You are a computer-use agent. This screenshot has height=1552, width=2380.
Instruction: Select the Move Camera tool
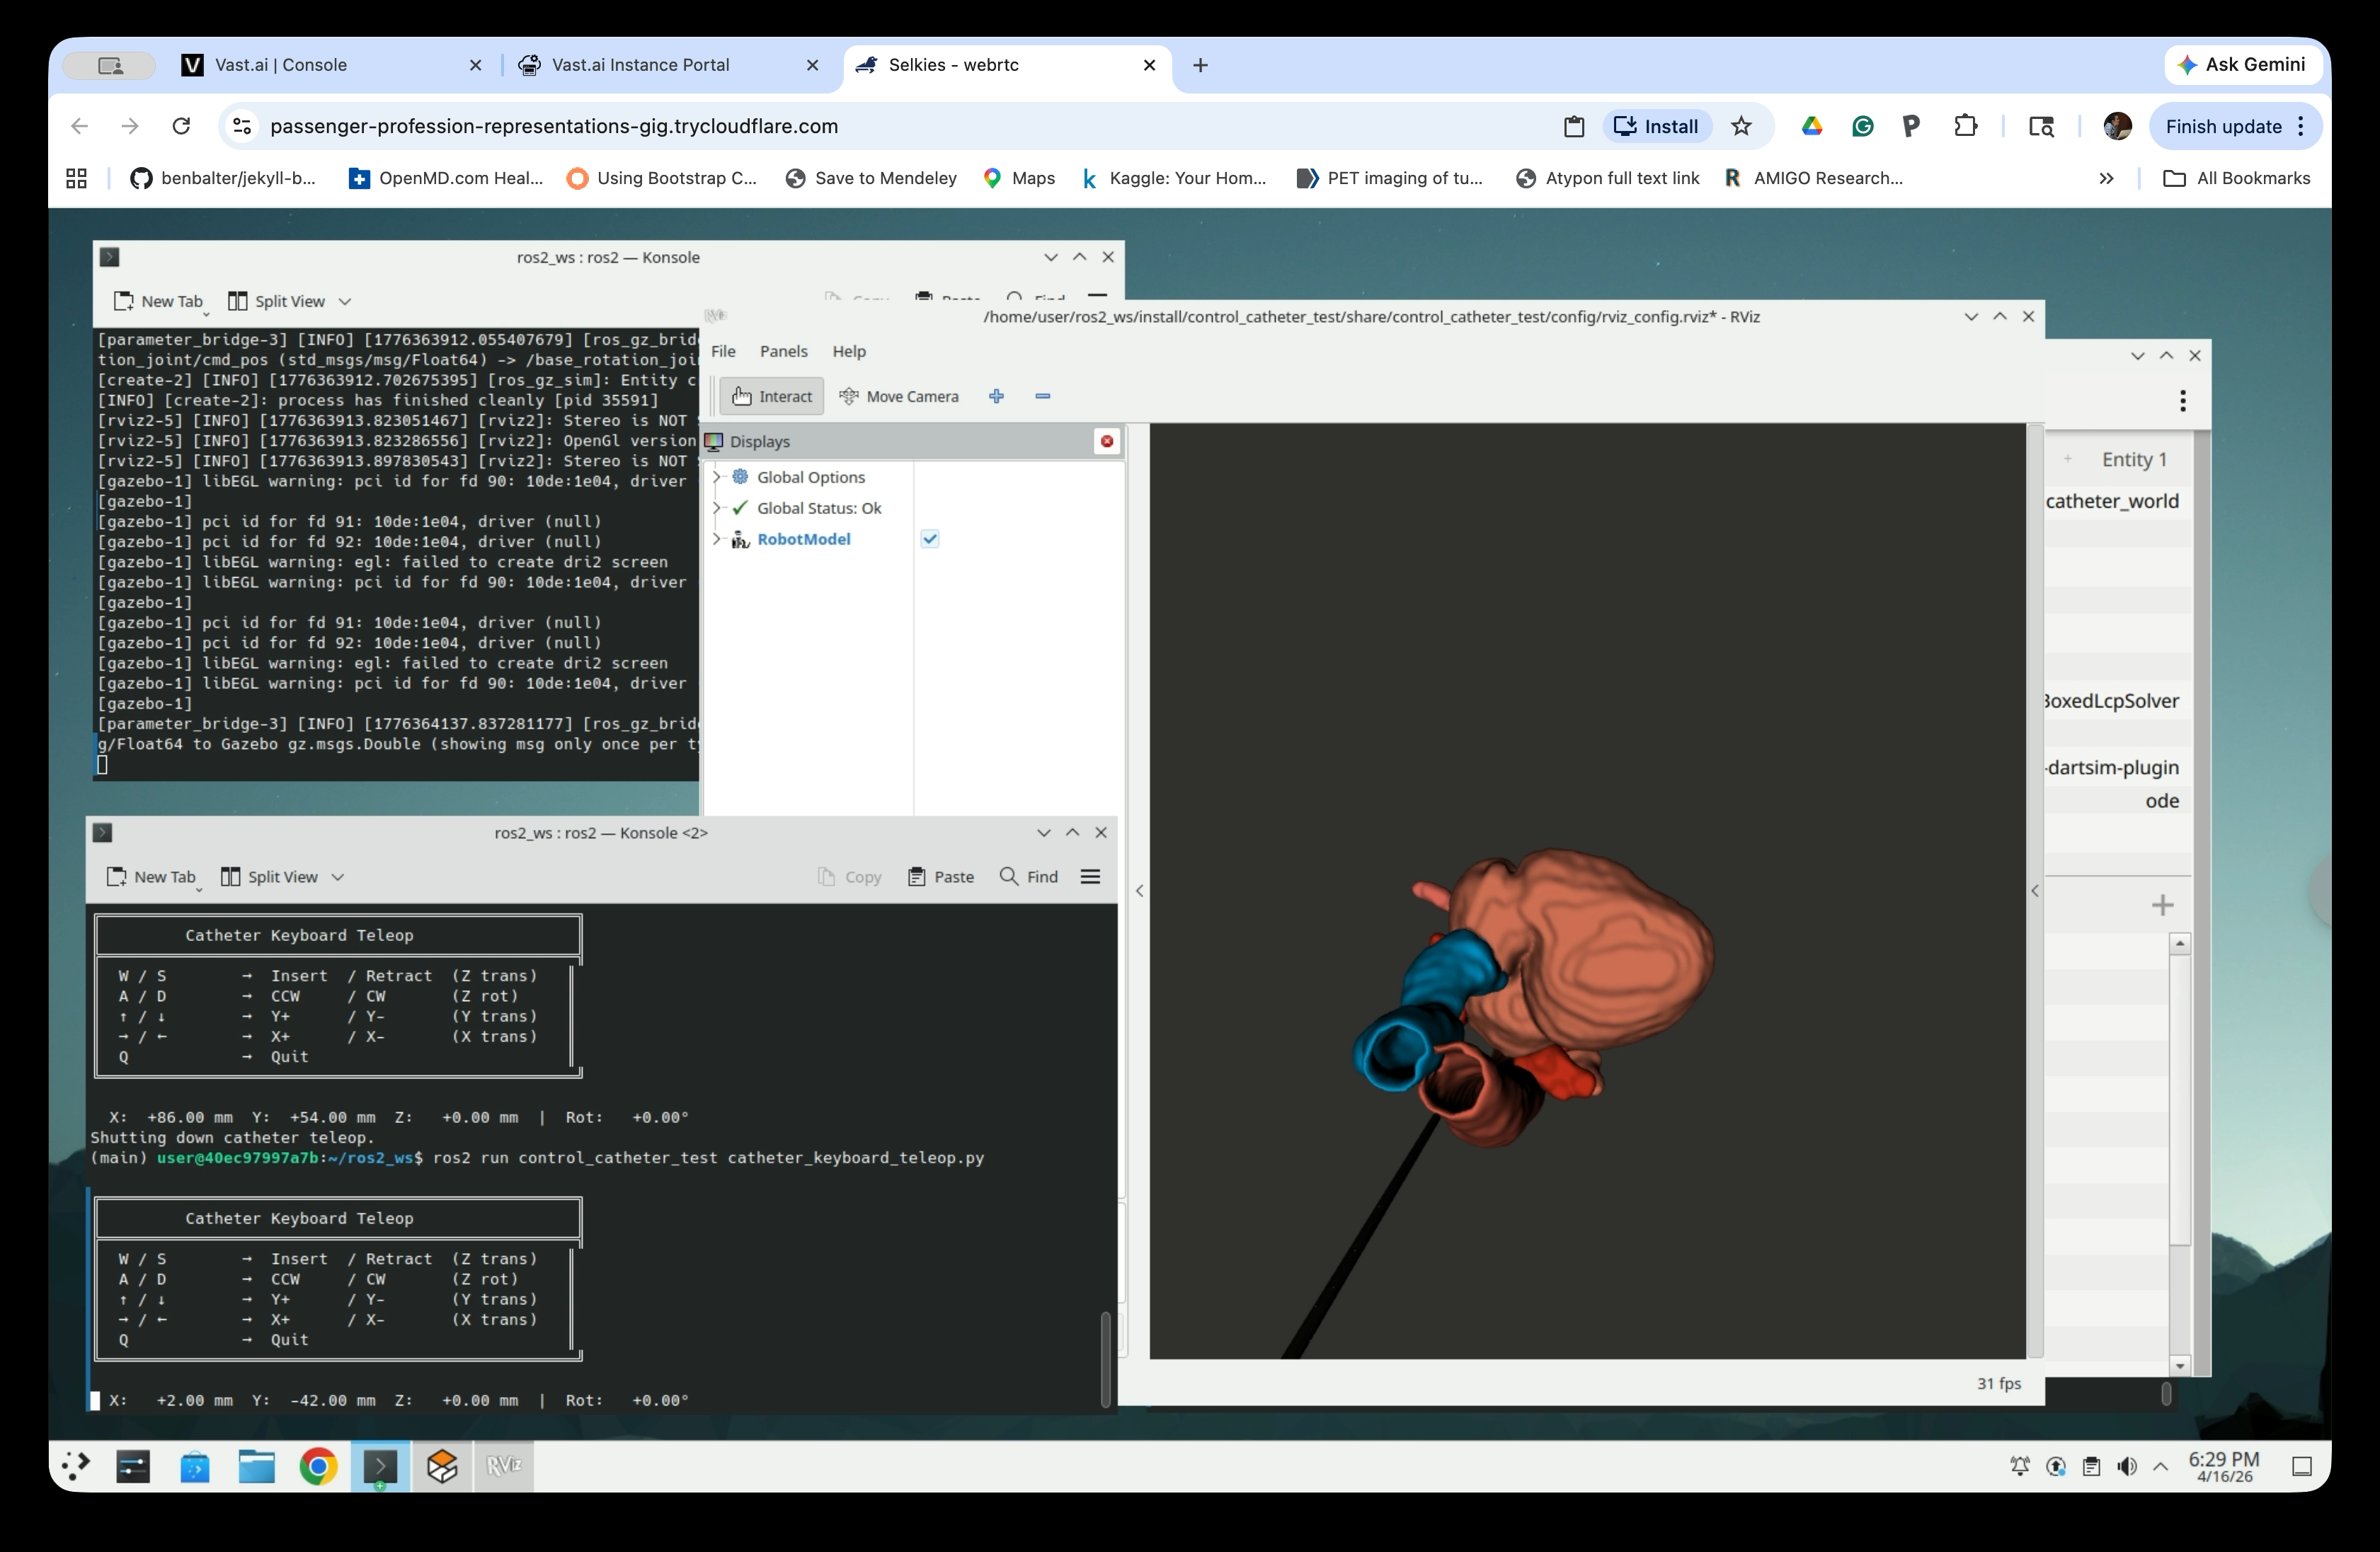click(898, 396)
